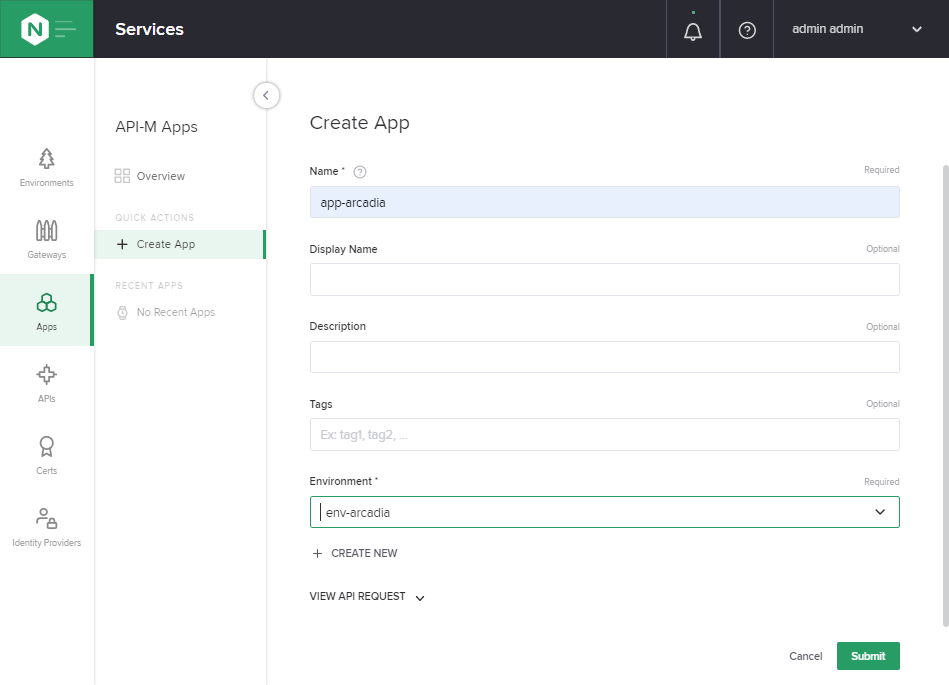Click the page vertical scrollbar
The image size is (949, 685).
(945, 395)
